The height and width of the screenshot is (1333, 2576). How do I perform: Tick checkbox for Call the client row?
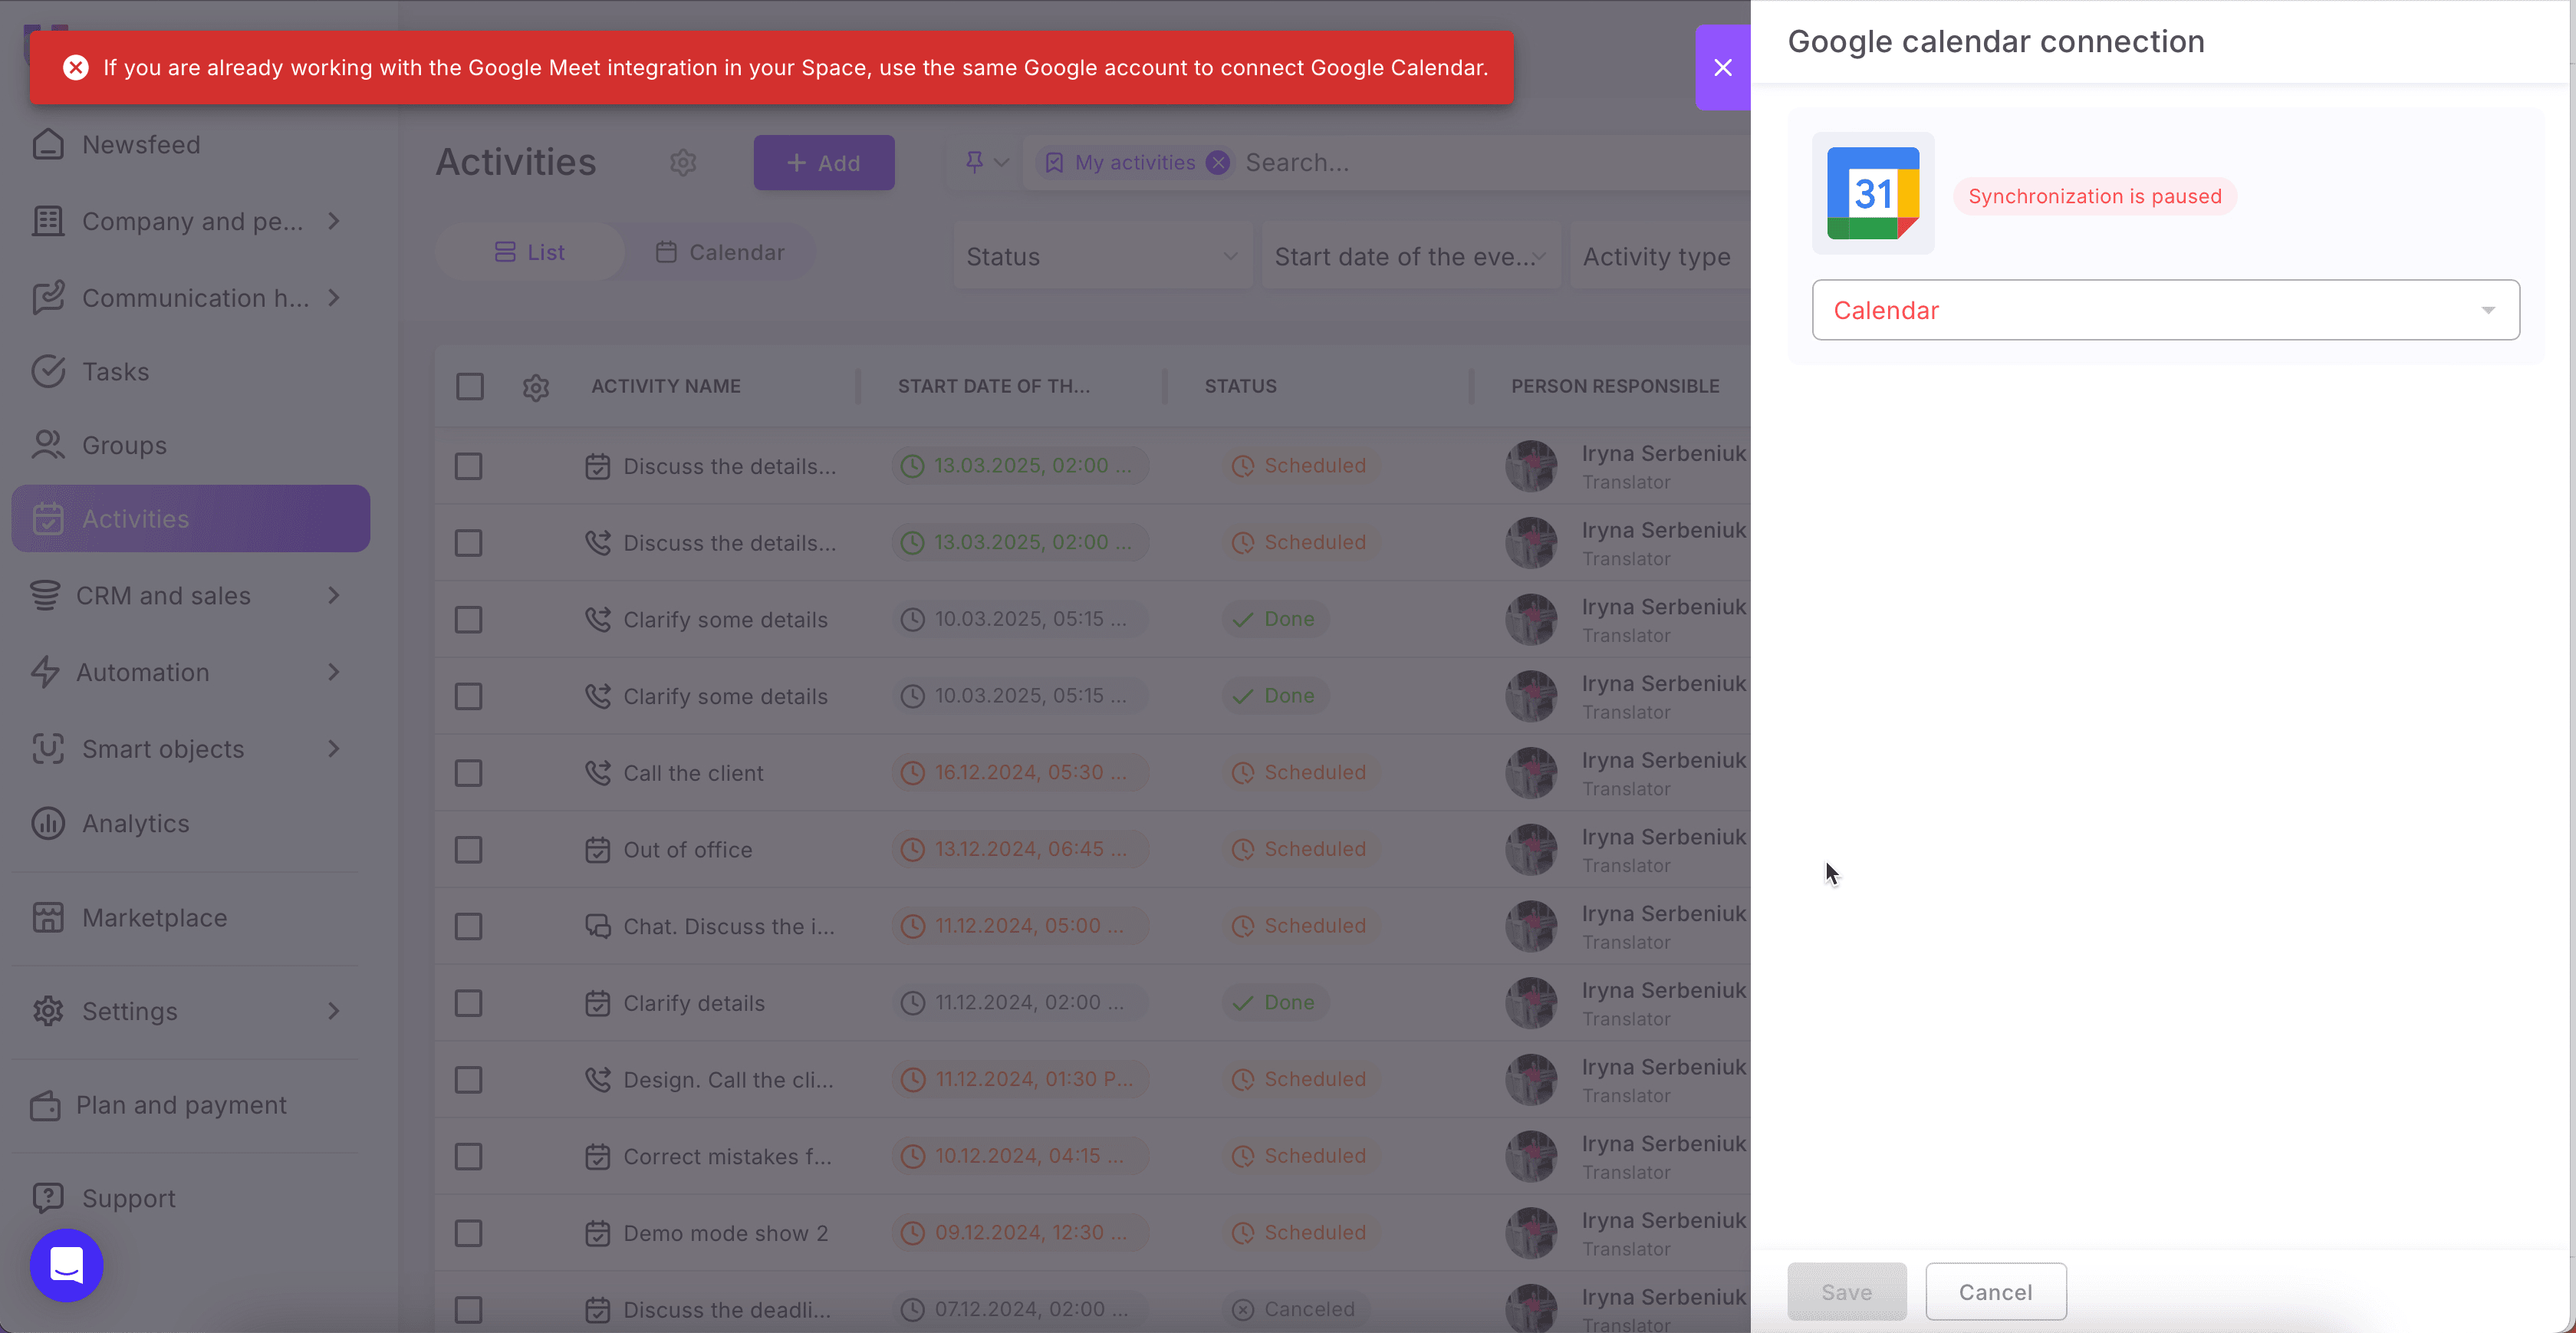click(469, 773)
